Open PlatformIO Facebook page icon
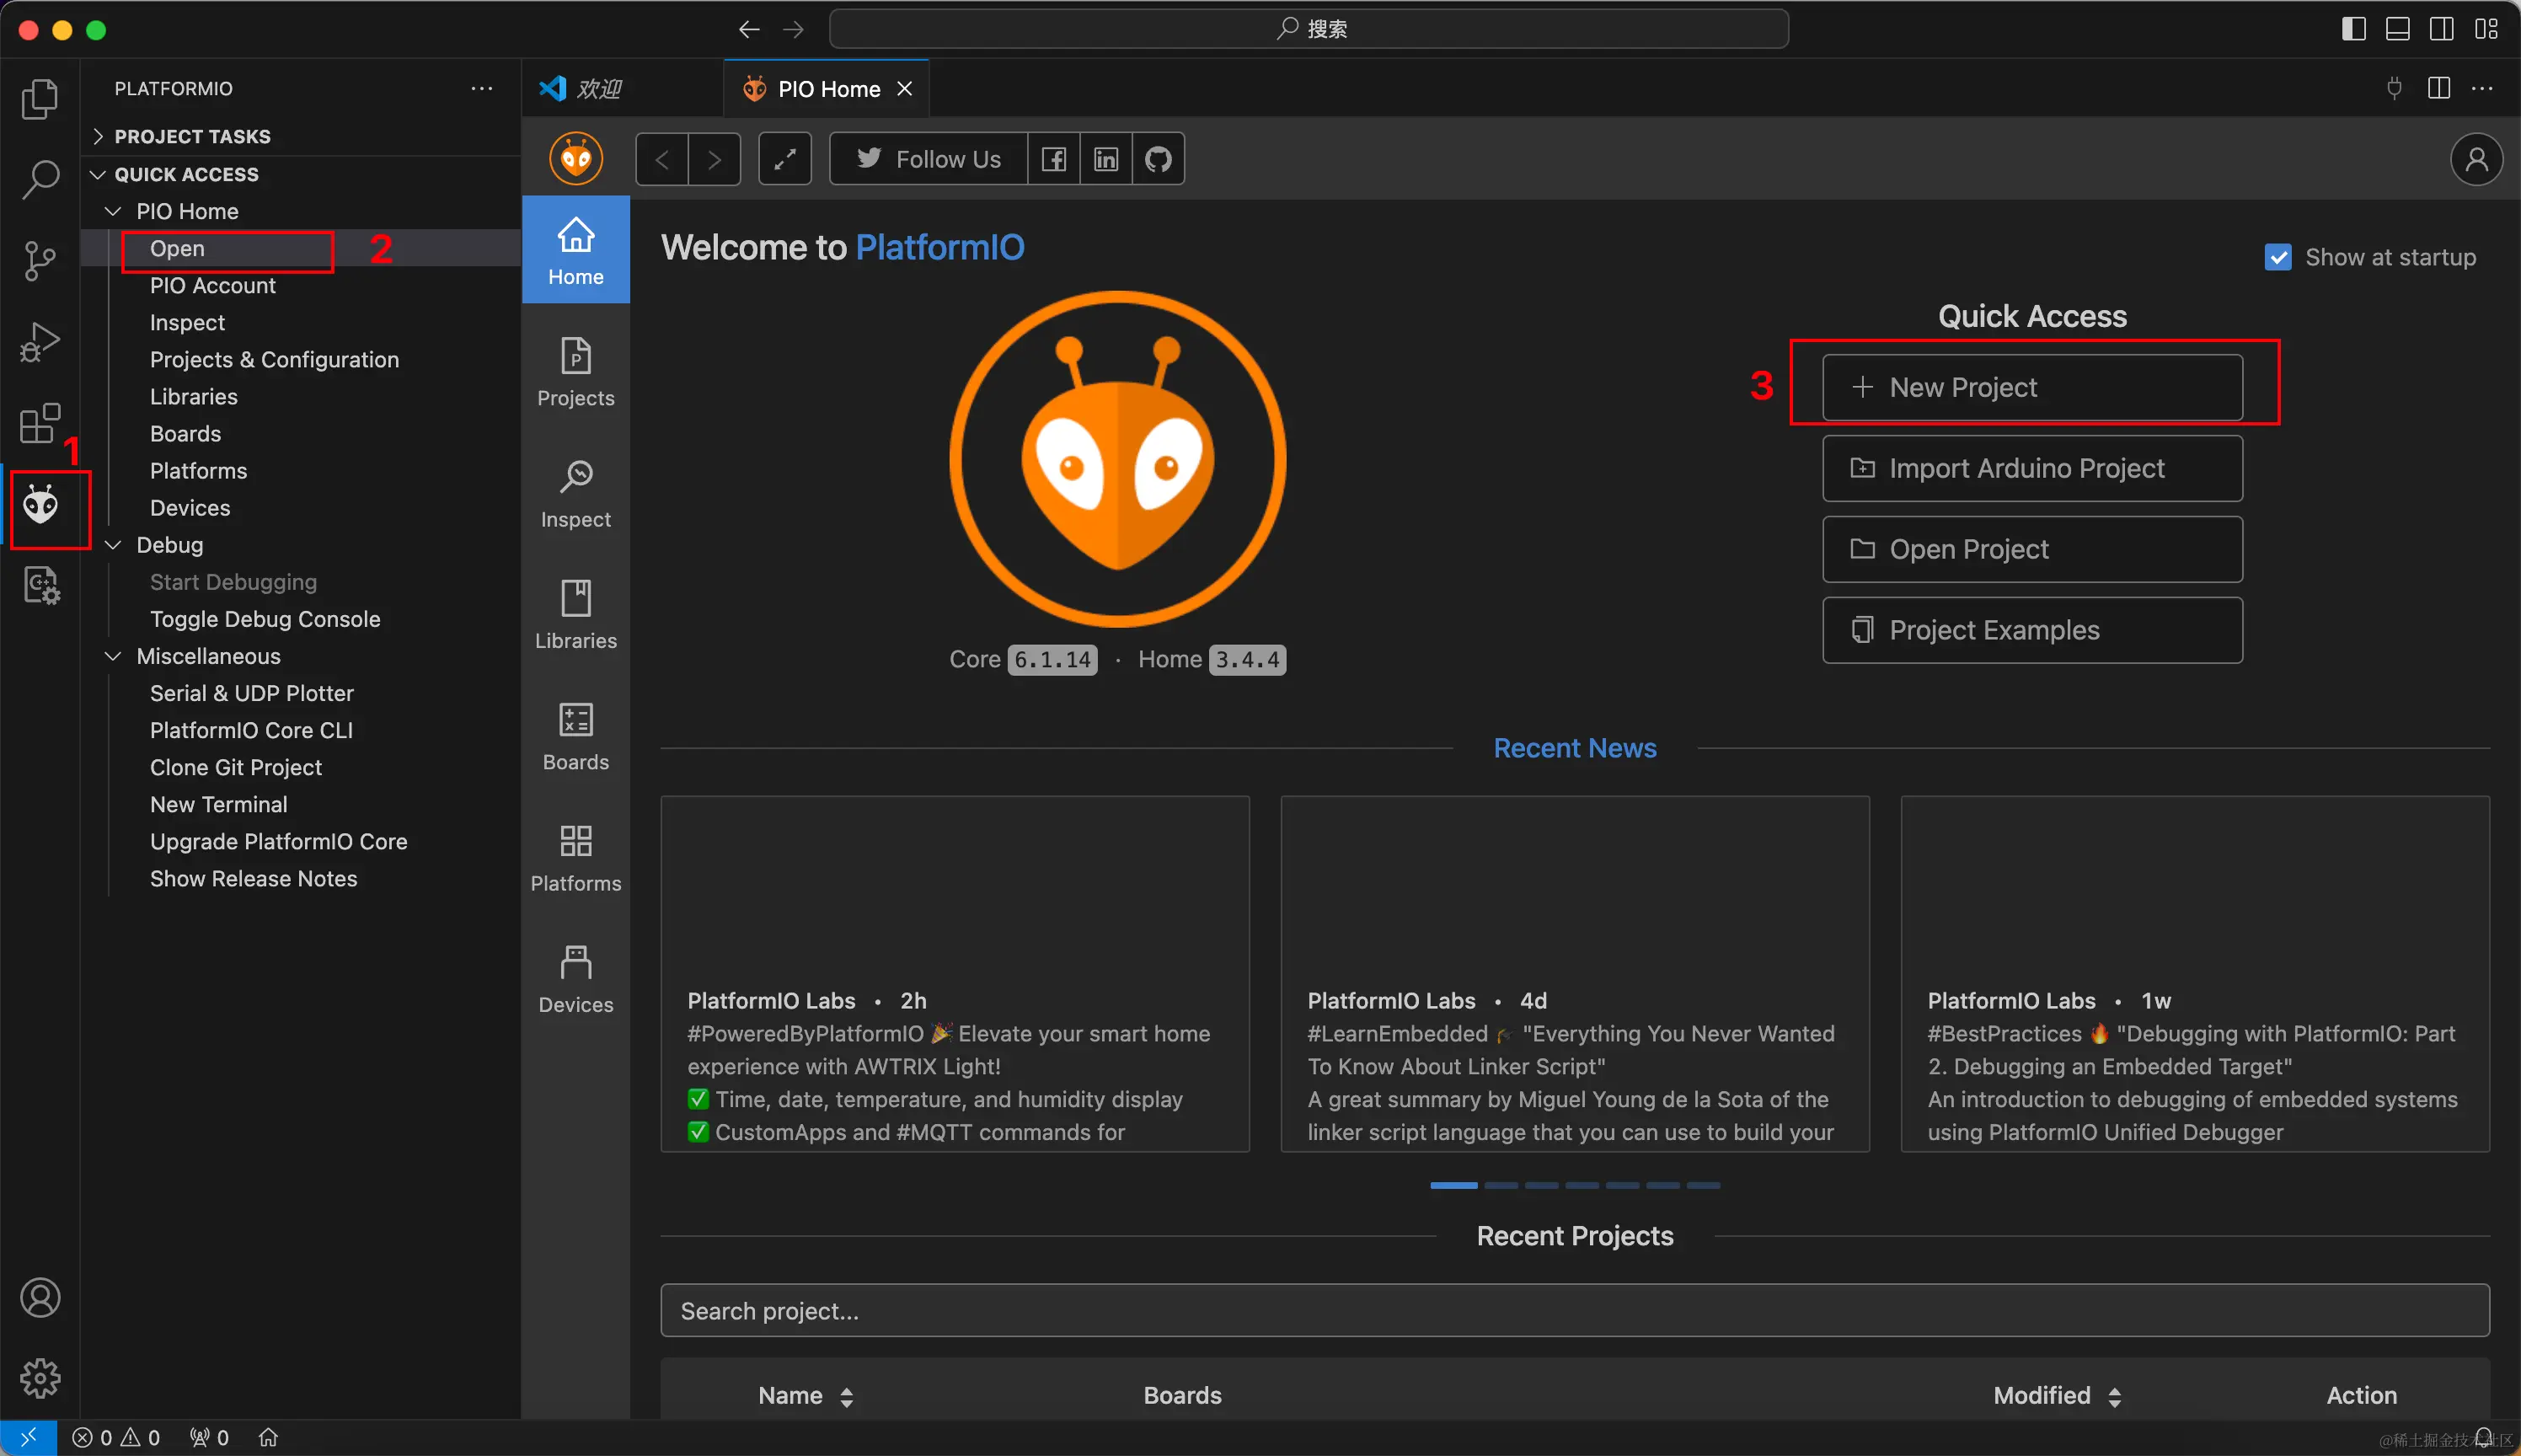2521x1456 pixels. (1054, 159)
